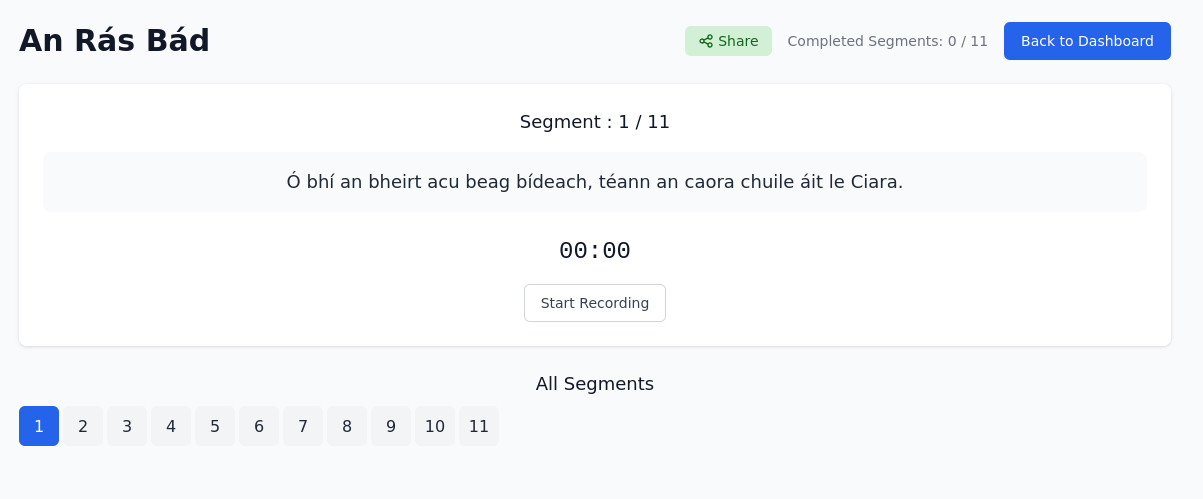The image size is (1203, 499).
Task: Click the 00:00 recording timer
Action: coord(595,250)
